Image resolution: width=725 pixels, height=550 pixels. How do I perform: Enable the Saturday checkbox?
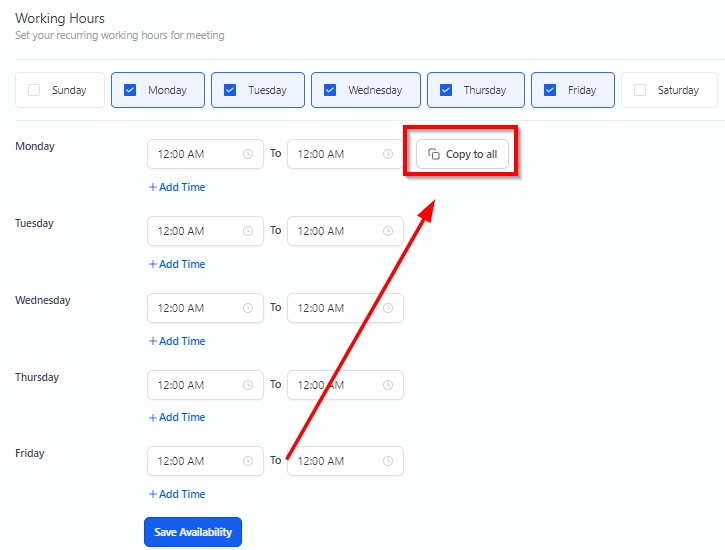coord(640,90)
